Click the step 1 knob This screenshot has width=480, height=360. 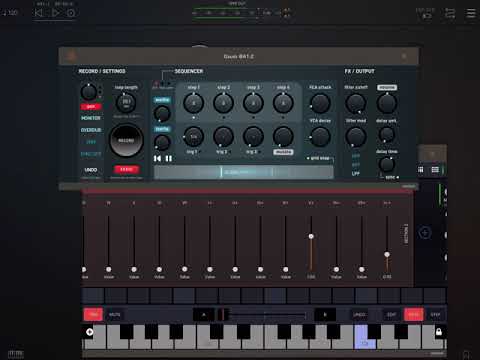tap(193, 103)
